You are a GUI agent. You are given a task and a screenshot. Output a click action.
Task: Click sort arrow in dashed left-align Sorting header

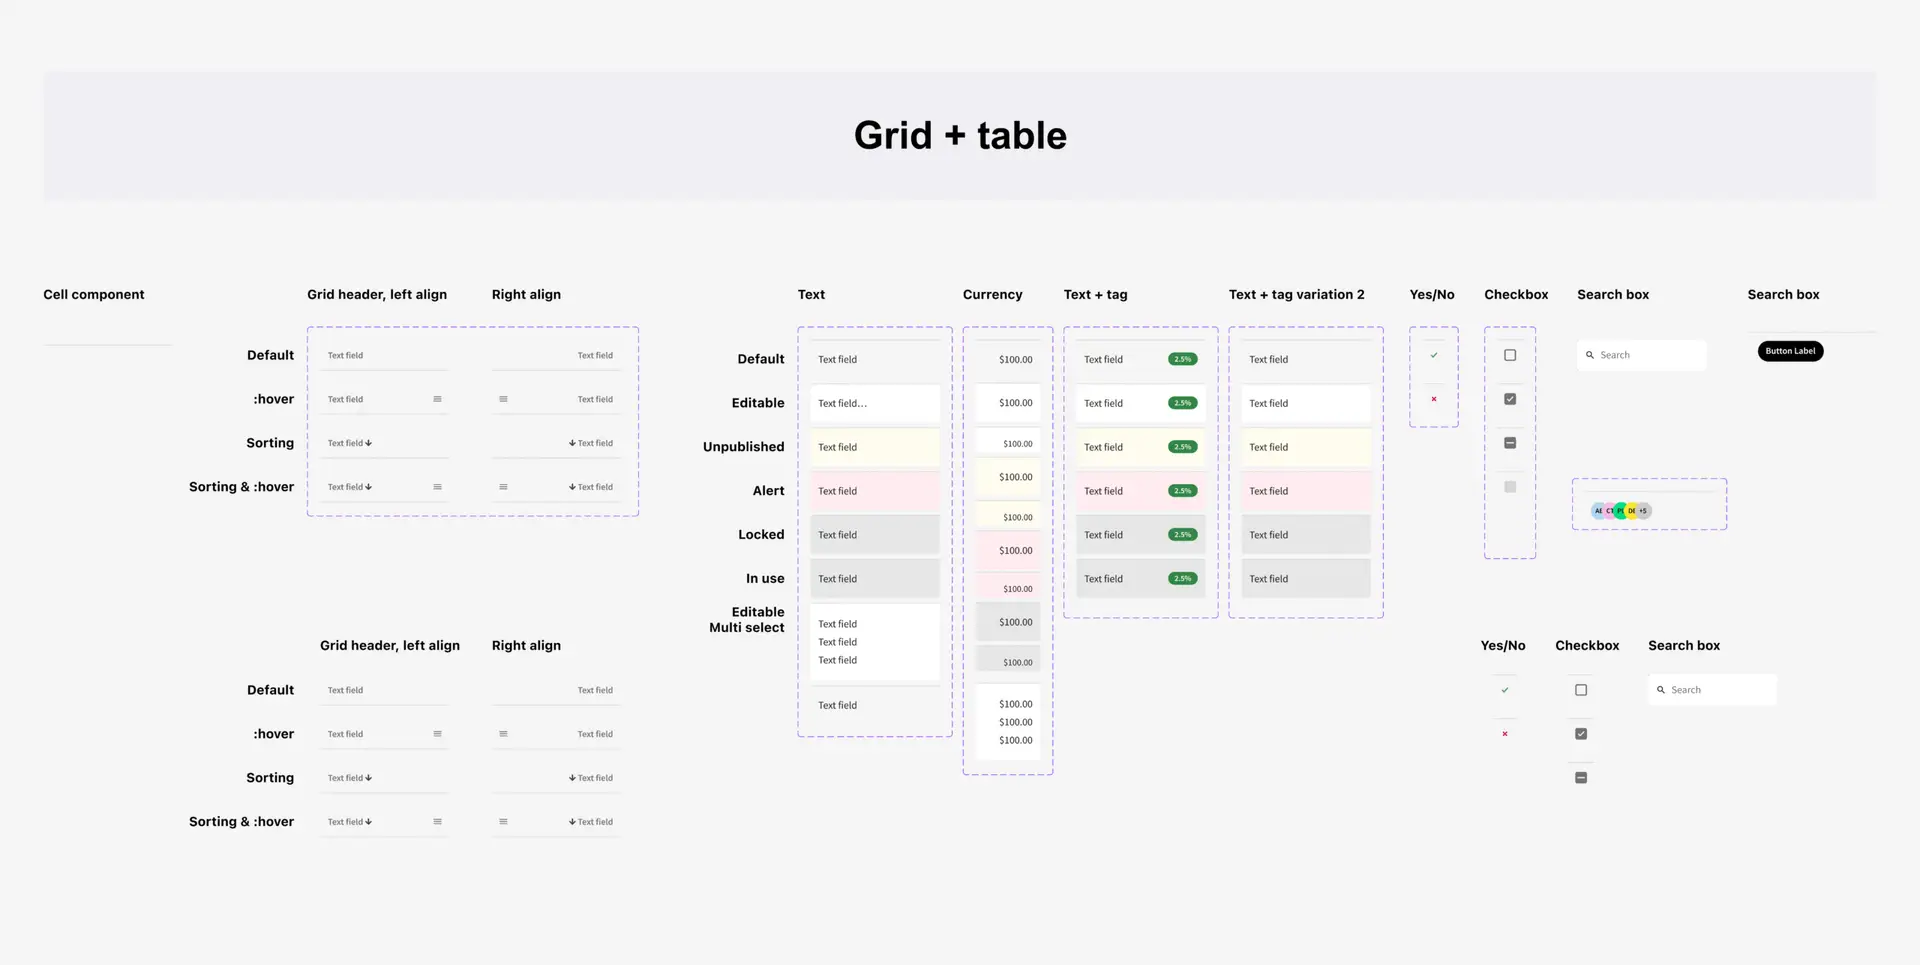pos(369,443)
